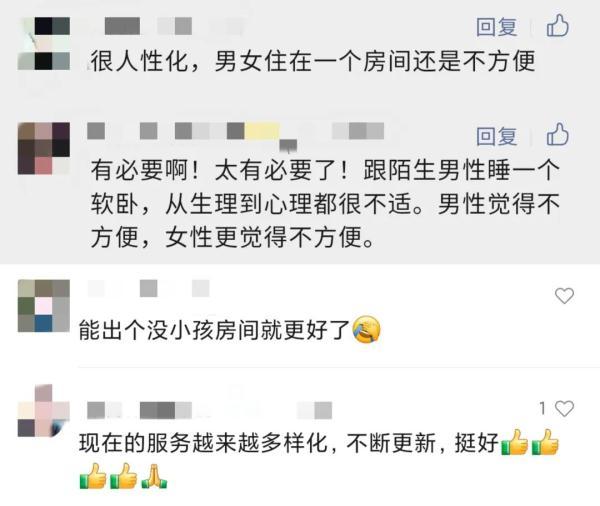Heart the 没小孩房间 comment
Screen dimensions: 600x506
click(564, 296)
